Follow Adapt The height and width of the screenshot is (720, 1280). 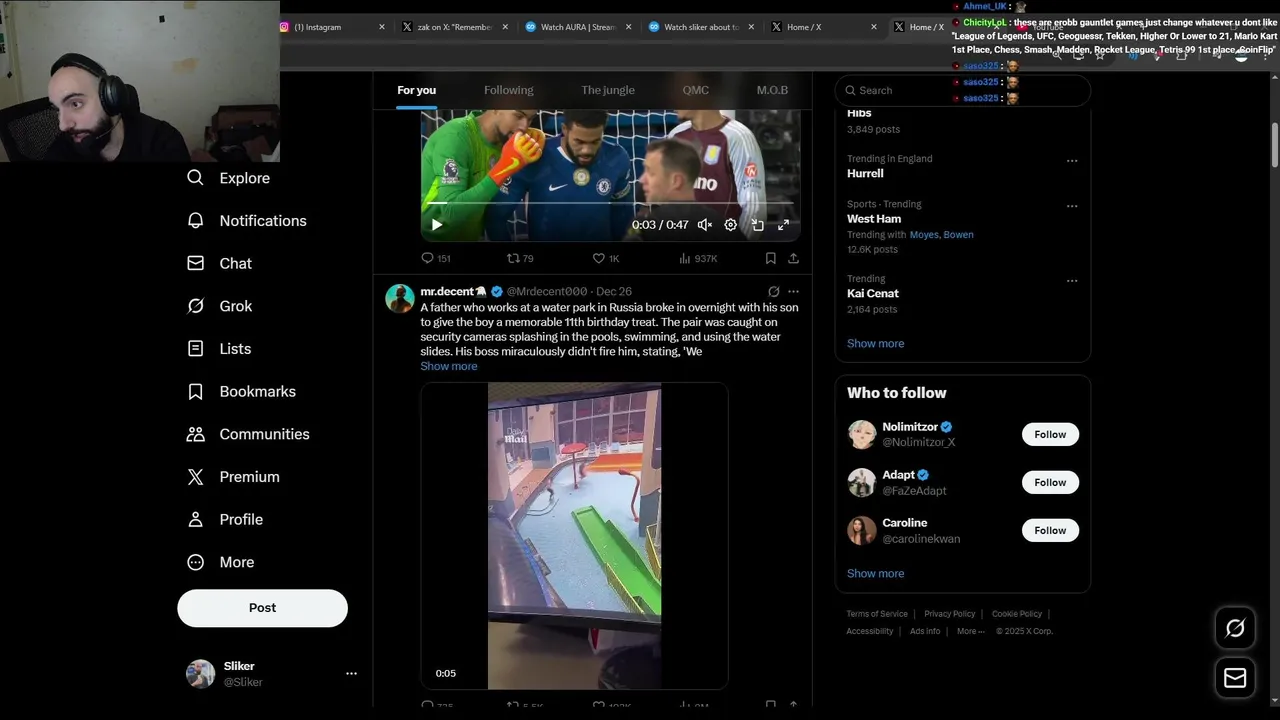1050,483
